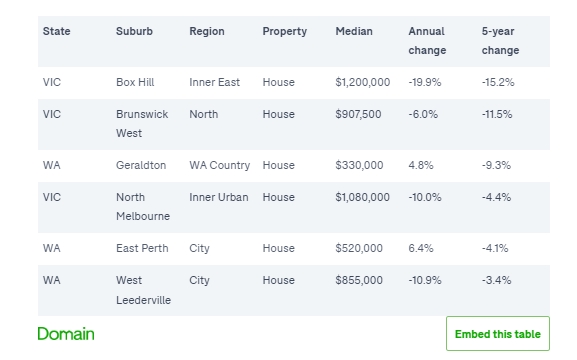Screen dimensions: 577x360
Task: Click the $330,000 median value
Action: pos(359,165)
